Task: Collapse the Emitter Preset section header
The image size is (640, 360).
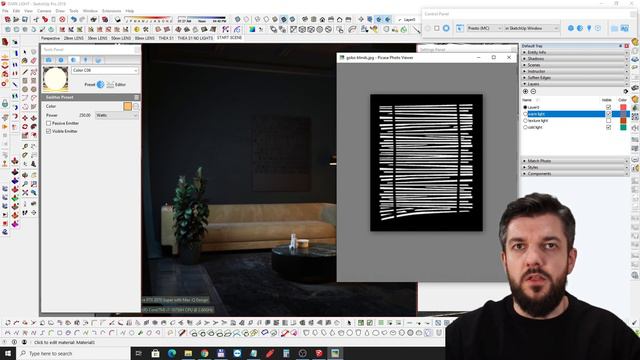Action: coord(91,97)
